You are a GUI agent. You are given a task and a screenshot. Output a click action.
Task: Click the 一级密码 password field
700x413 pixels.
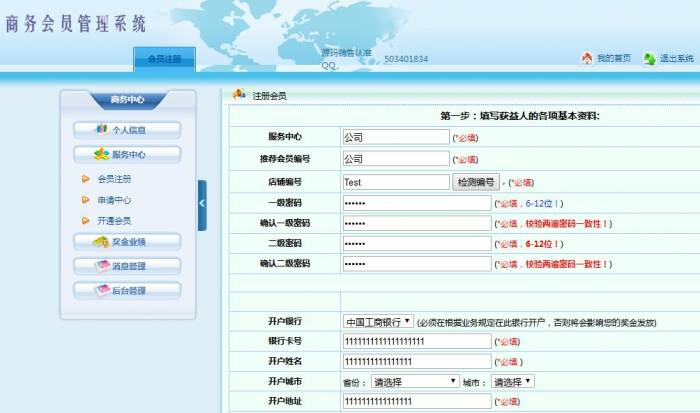416,203
